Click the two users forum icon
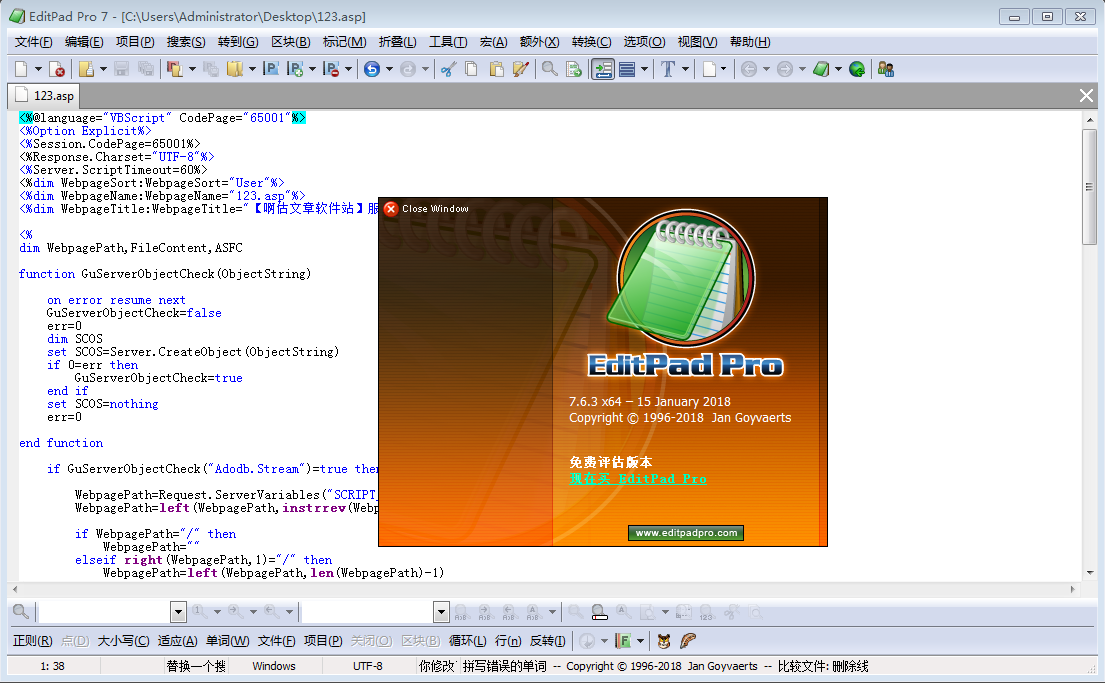The height and width of the screenshot is (683, 1105). (886, 69)
